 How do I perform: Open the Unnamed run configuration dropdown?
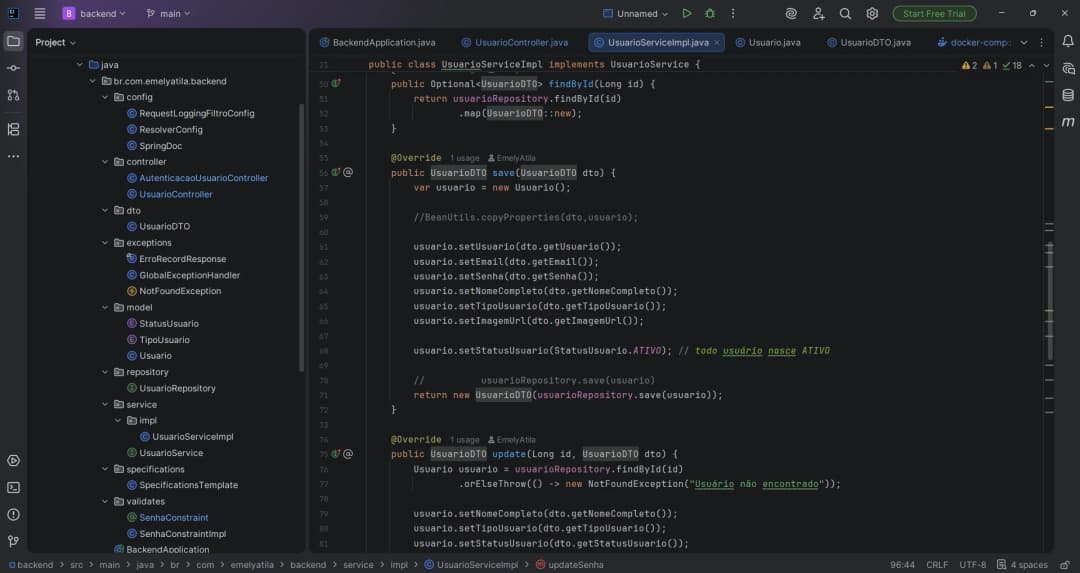point(635,13)
